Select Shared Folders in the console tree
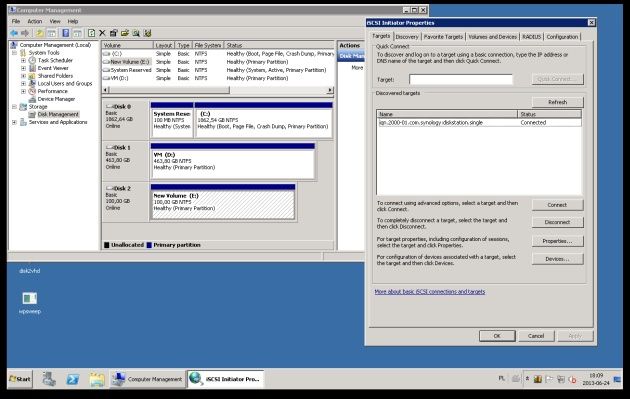The height and width of the screenshot is (399, 630). (x=55, y=76)
